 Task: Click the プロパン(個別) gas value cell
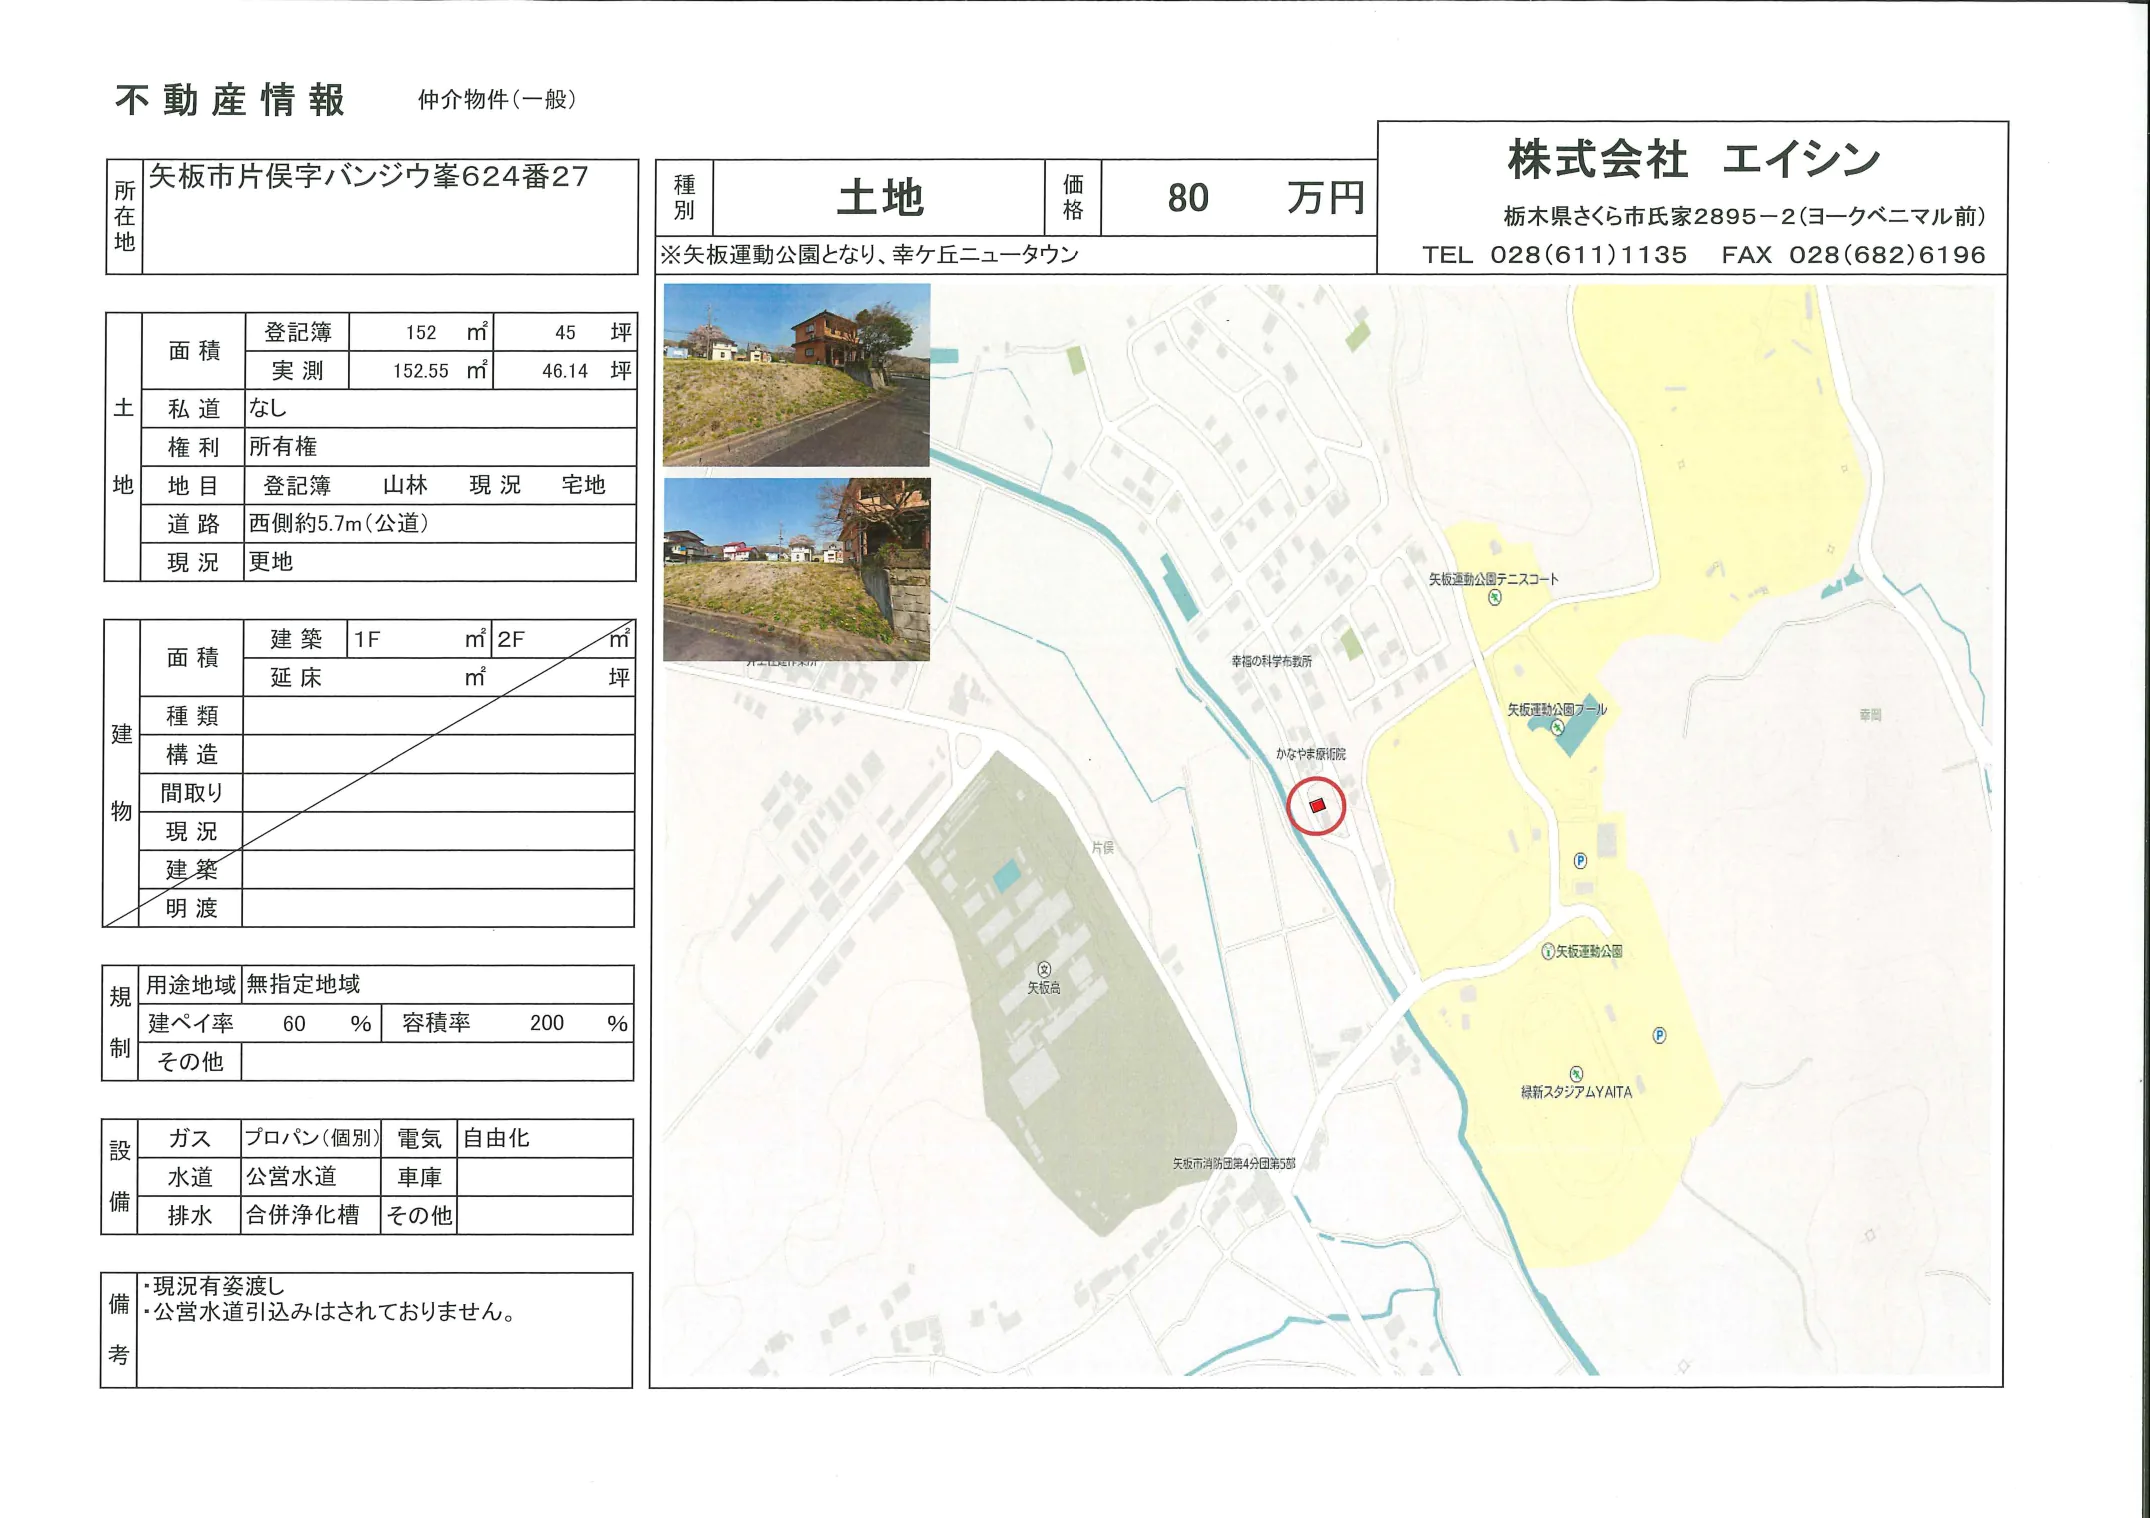click(311, 1138)
